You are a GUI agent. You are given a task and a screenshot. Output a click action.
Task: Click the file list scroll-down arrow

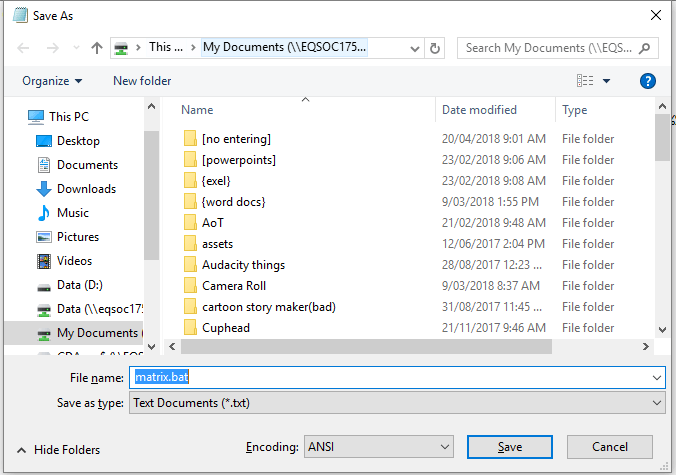tap(663, 330)
